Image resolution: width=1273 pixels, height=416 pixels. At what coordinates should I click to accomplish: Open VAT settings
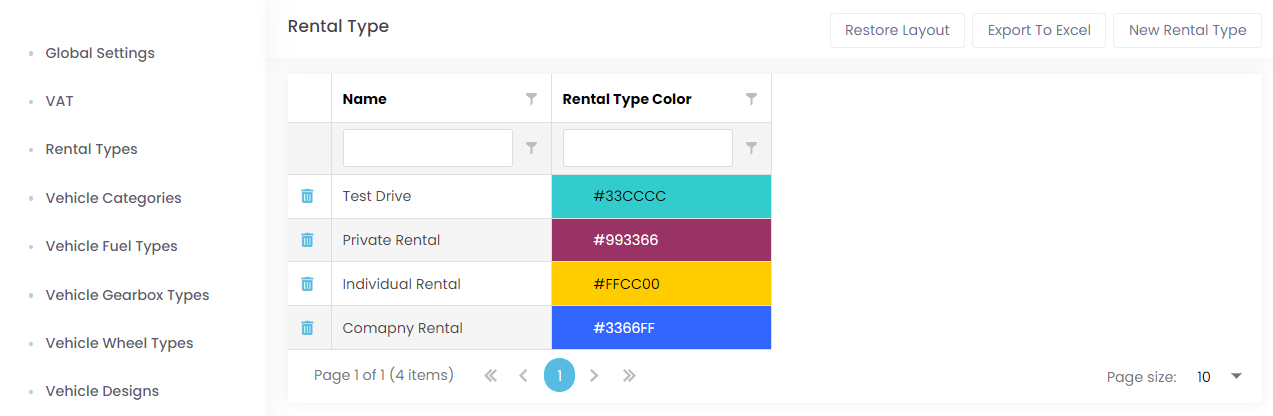tap(59, 101)
